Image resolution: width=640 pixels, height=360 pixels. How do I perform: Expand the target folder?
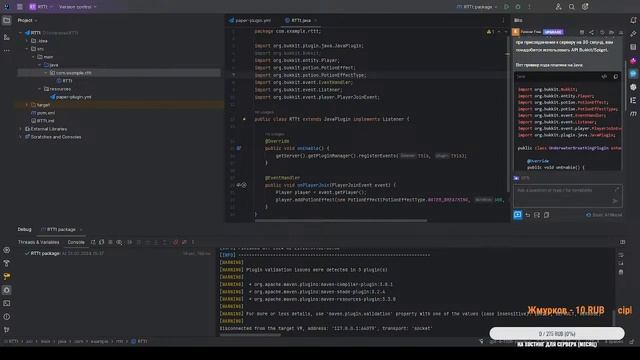[x=27, y=105]
